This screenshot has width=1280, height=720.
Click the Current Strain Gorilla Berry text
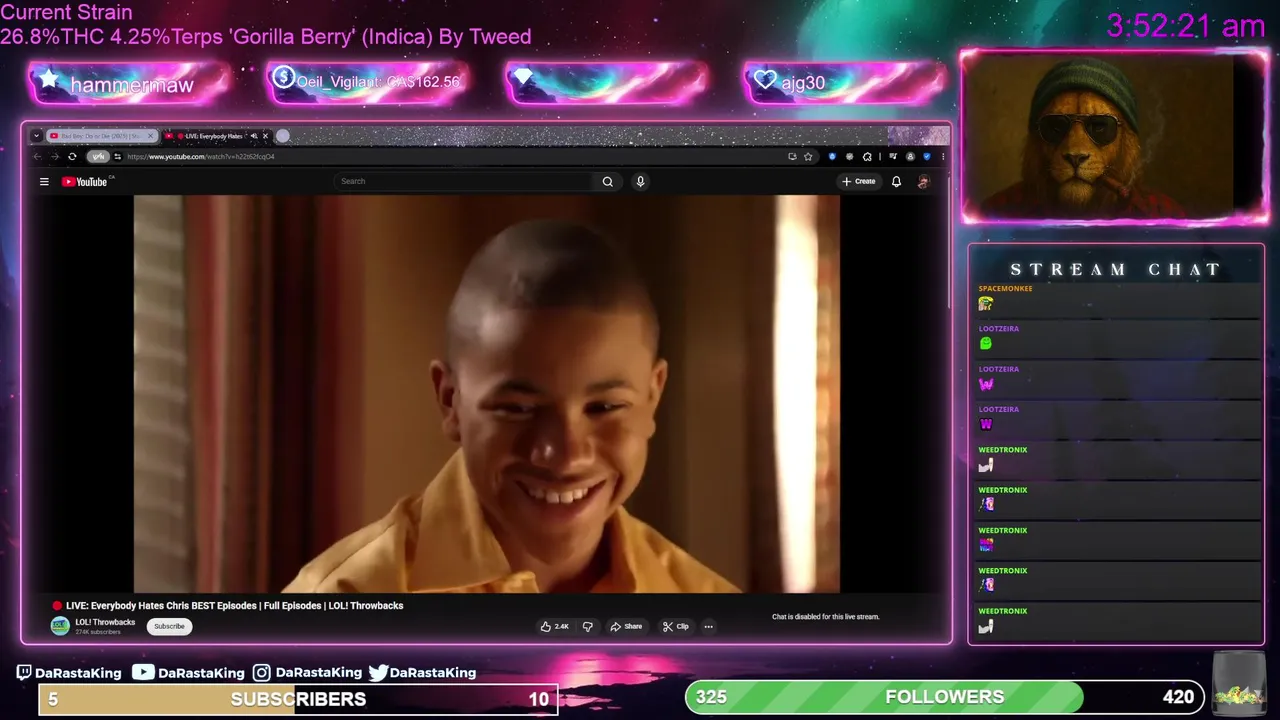[266, 25]
